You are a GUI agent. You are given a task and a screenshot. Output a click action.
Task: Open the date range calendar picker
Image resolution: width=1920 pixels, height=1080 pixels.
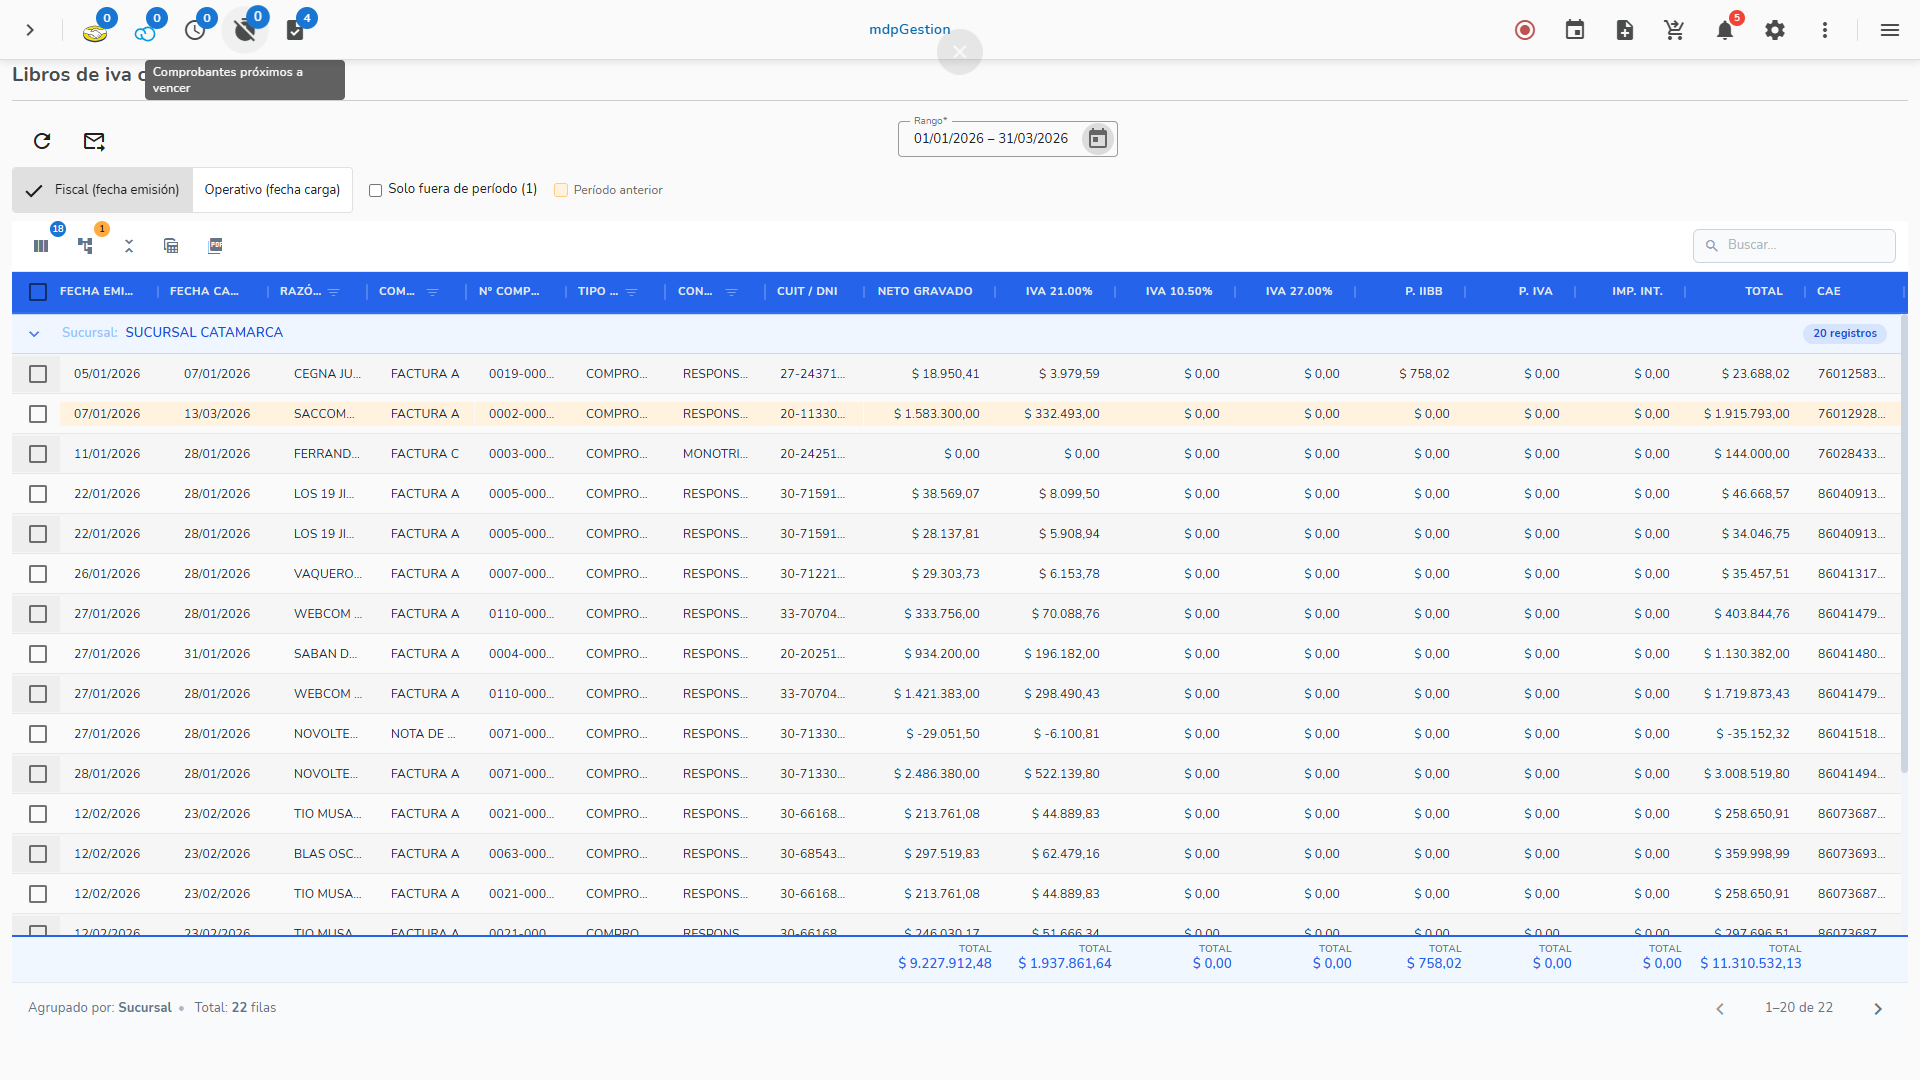click(1097, 139)
